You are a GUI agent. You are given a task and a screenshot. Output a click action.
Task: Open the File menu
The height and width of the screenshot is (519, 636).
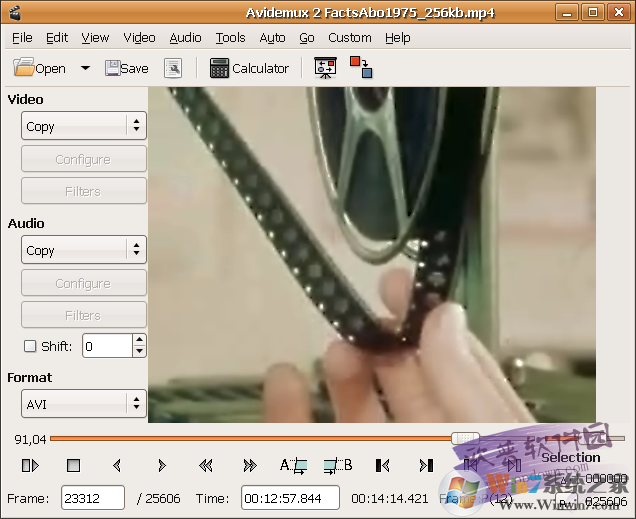[x=22, y=38]
